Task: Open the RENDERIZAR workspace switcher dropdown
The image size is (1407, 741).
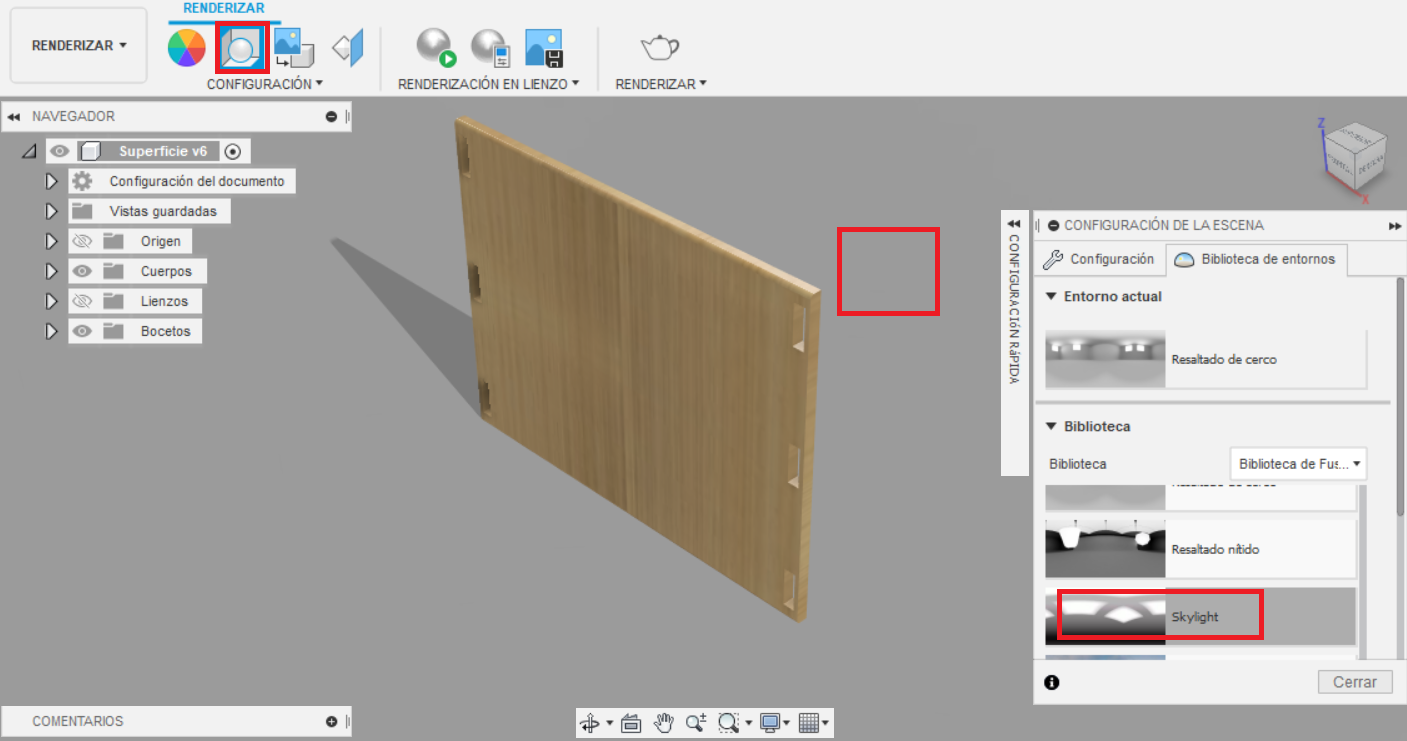Action: pos(79,45)
